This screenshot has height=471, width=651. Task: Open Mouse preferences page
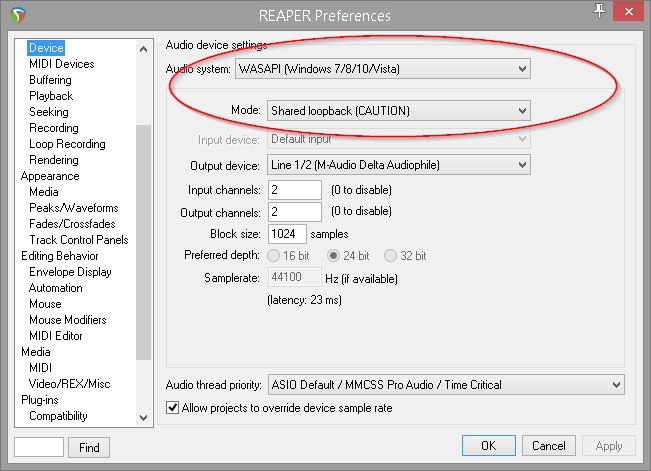point(45,304)
